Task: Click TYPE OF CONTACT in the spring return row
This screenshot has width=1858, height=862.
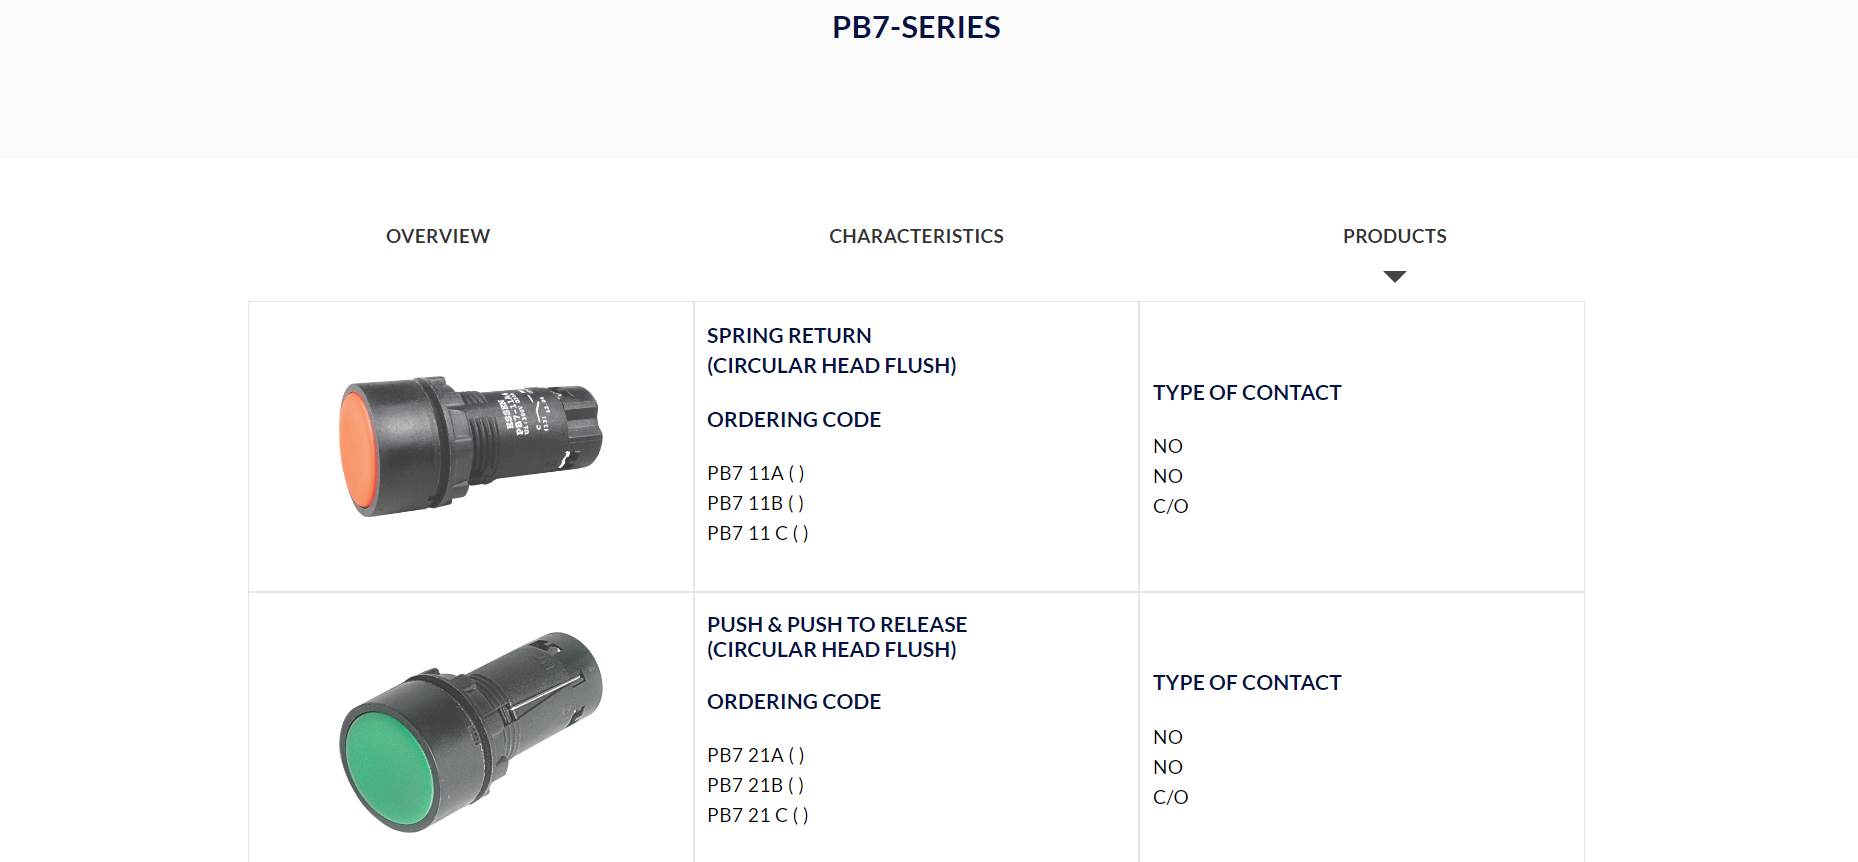Action: tap(1246, 393)
